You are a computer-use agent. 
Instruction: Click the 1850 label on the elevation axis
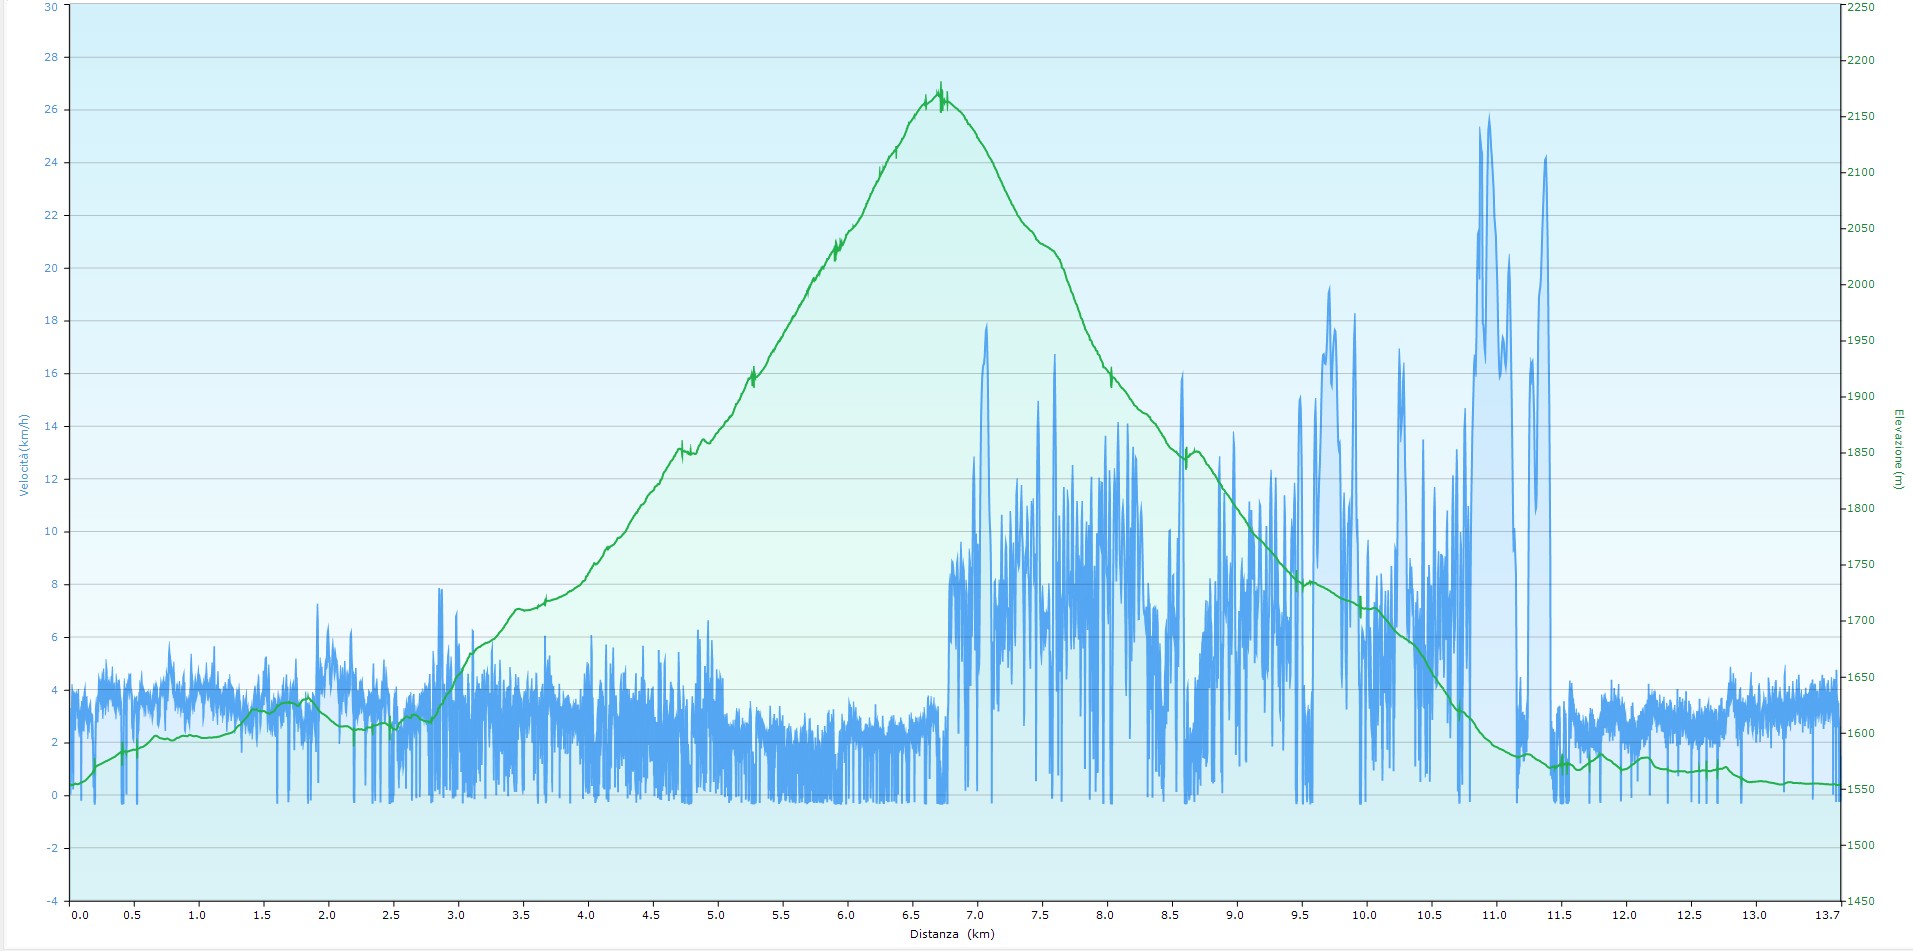click(x=1860, y=453)
